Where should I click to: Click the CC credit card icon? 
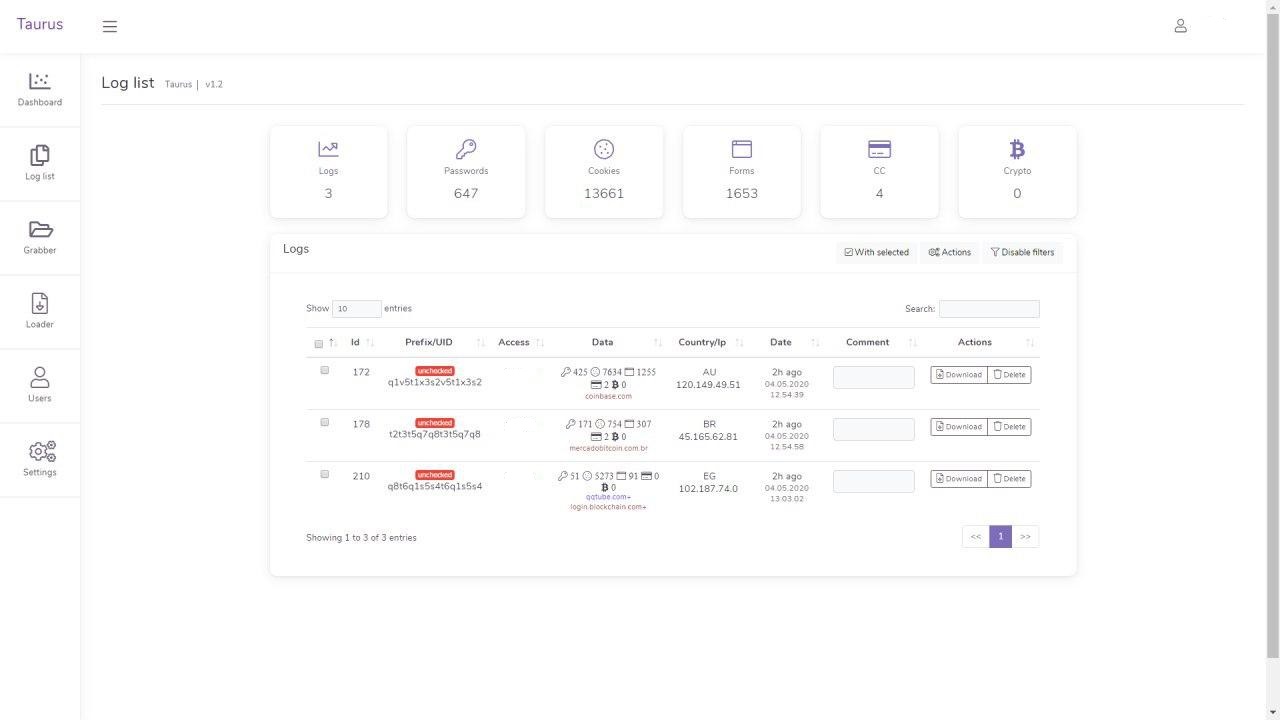[x=879, y=149]
